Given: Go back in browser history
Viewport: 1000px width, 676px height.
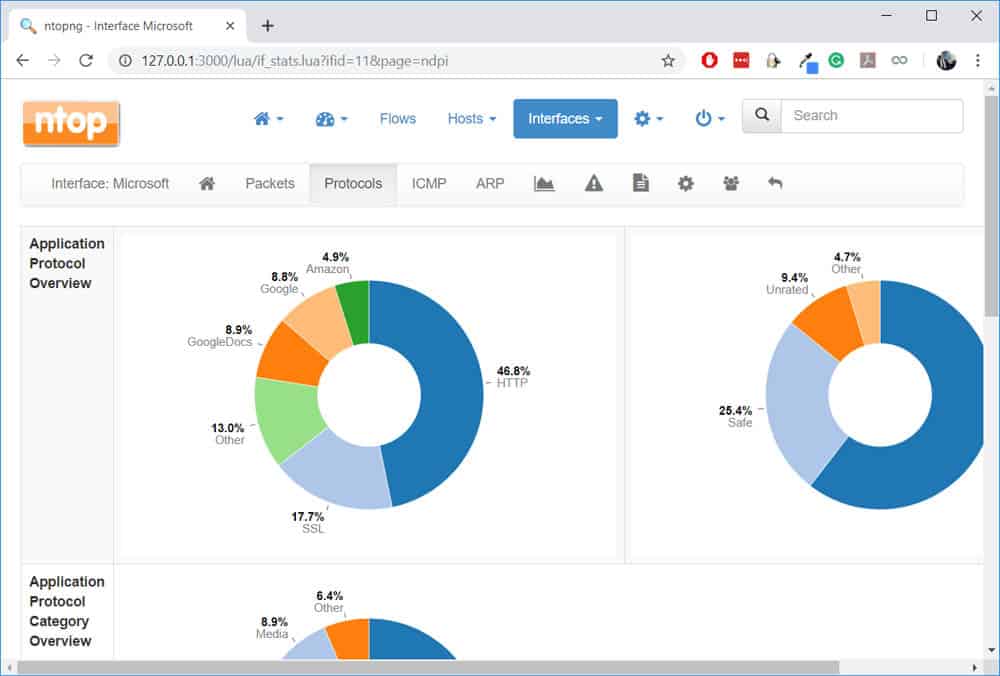Looking at the screenshot, I should point(22,61).
